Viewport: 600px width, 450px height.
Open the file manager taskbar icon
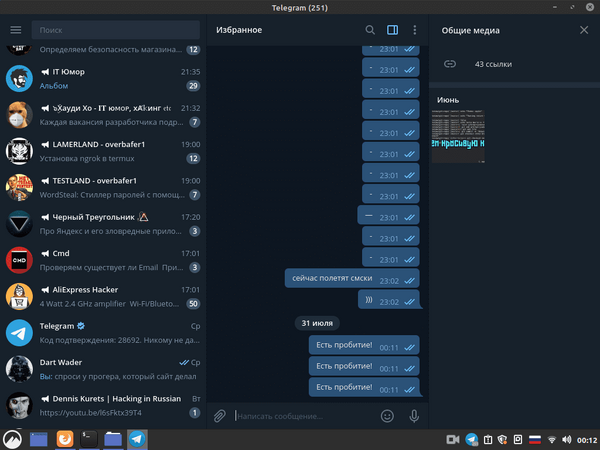point(113,439)
